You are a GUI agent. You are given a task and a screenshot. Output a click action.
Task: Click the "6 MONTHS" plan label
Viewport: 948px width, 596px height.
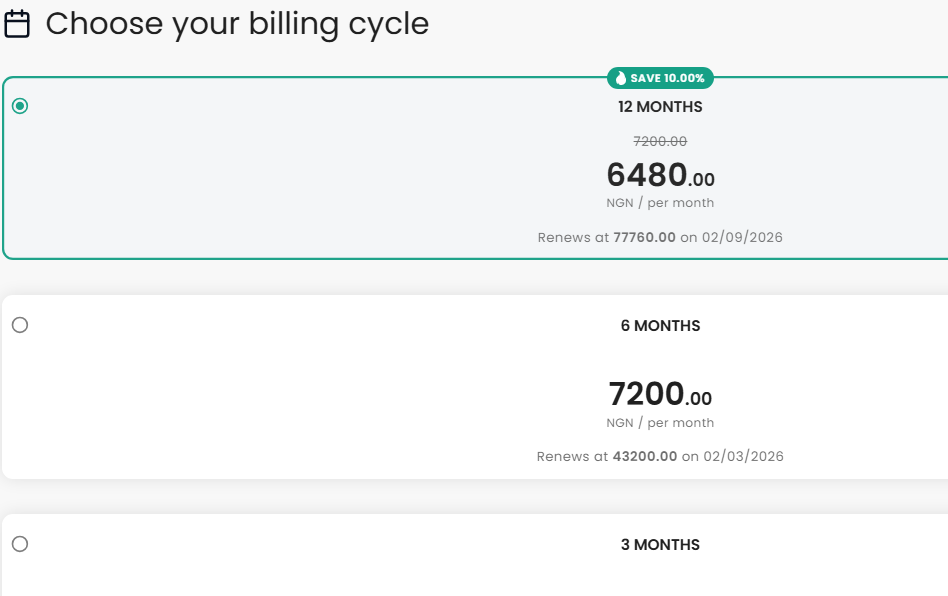click(x=660, y=325)
